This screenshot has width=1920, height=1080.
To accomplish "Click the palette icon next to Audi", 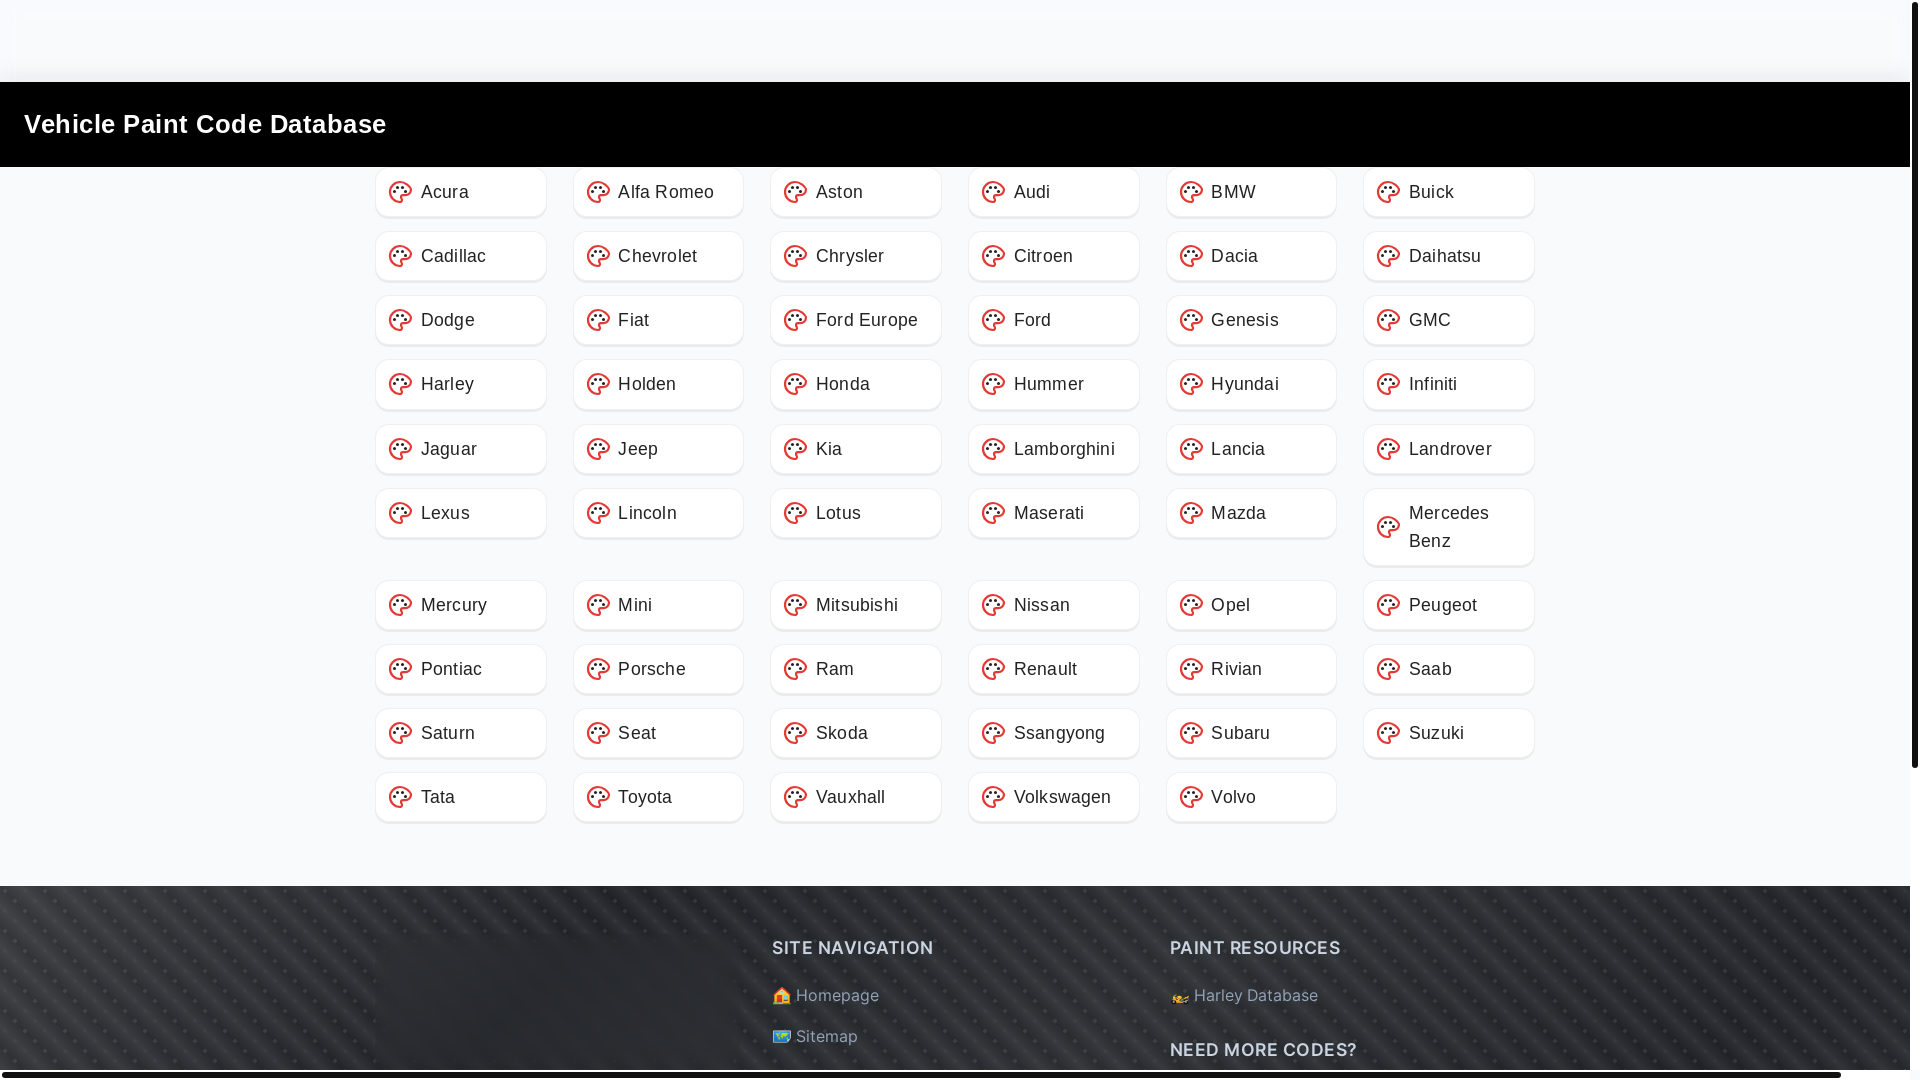I will coord(993,192).
